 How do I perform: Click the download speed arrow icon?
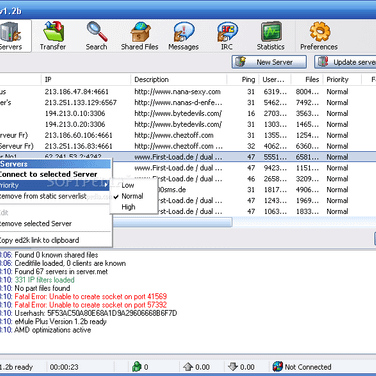[x=233, y=367]
